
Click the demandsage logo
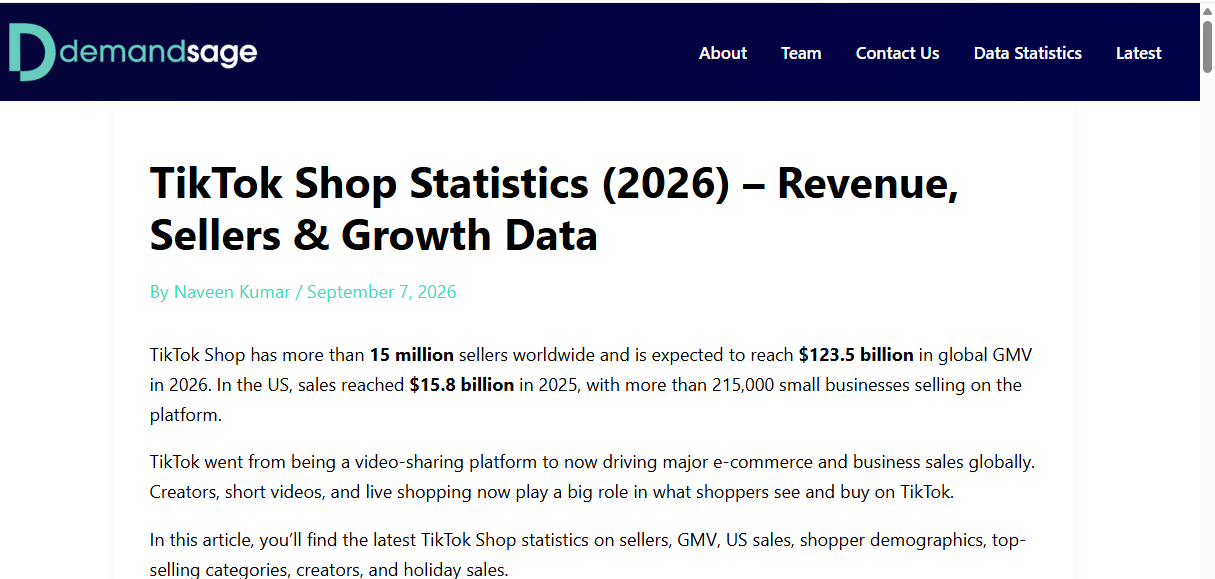132,52
